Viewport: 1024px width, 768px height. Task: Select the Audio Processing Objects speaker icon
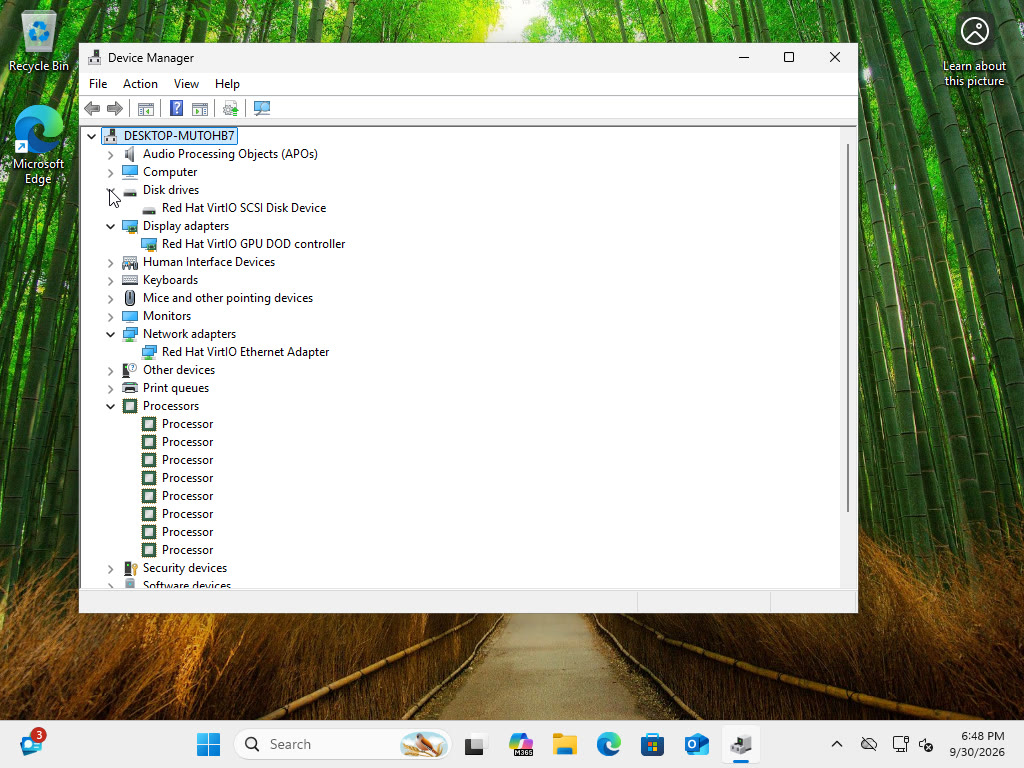(x=130, y=154)
